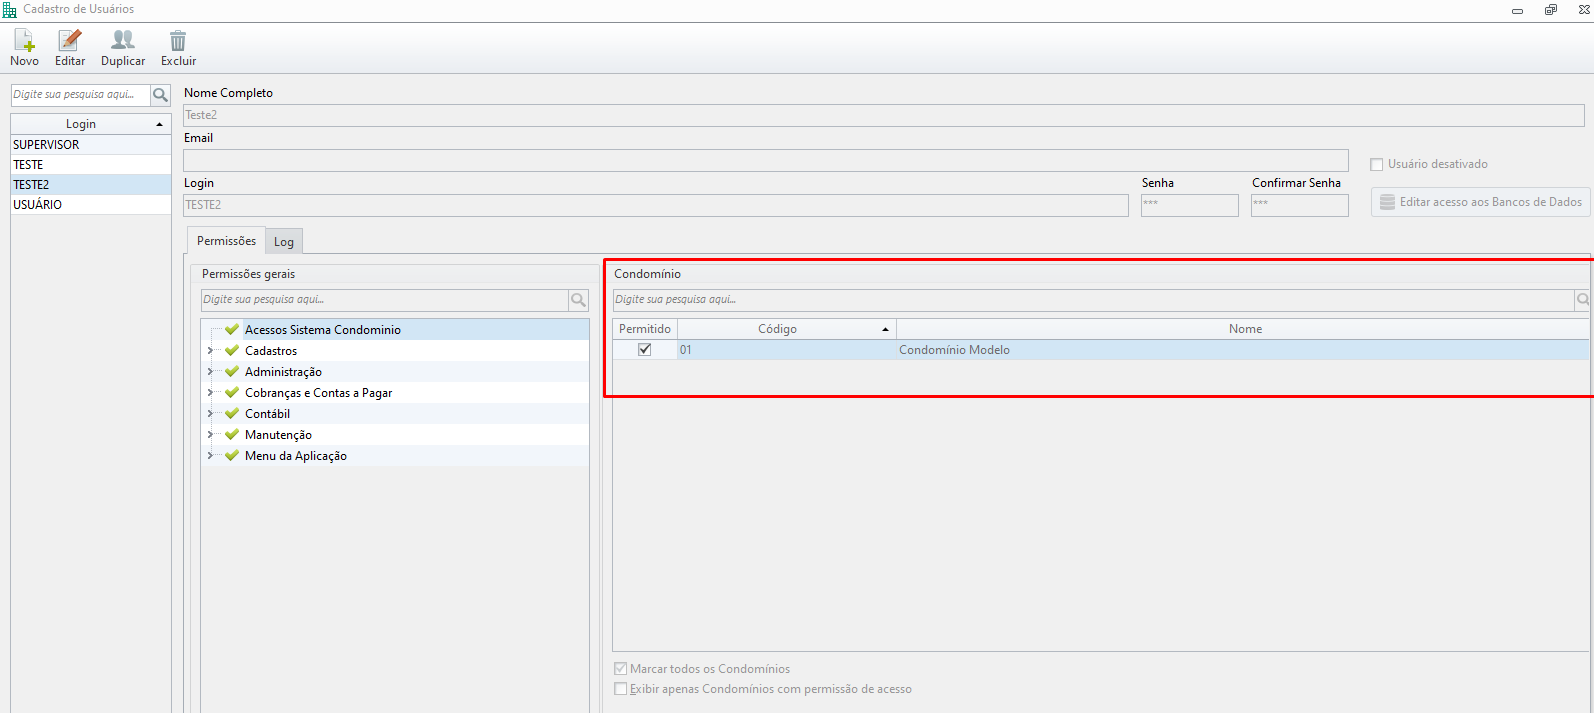Viewport: 1594px width, 713px height.
Task: Toggle Marcar todos os Condomínios checkbox
Action: coord(620,669)
